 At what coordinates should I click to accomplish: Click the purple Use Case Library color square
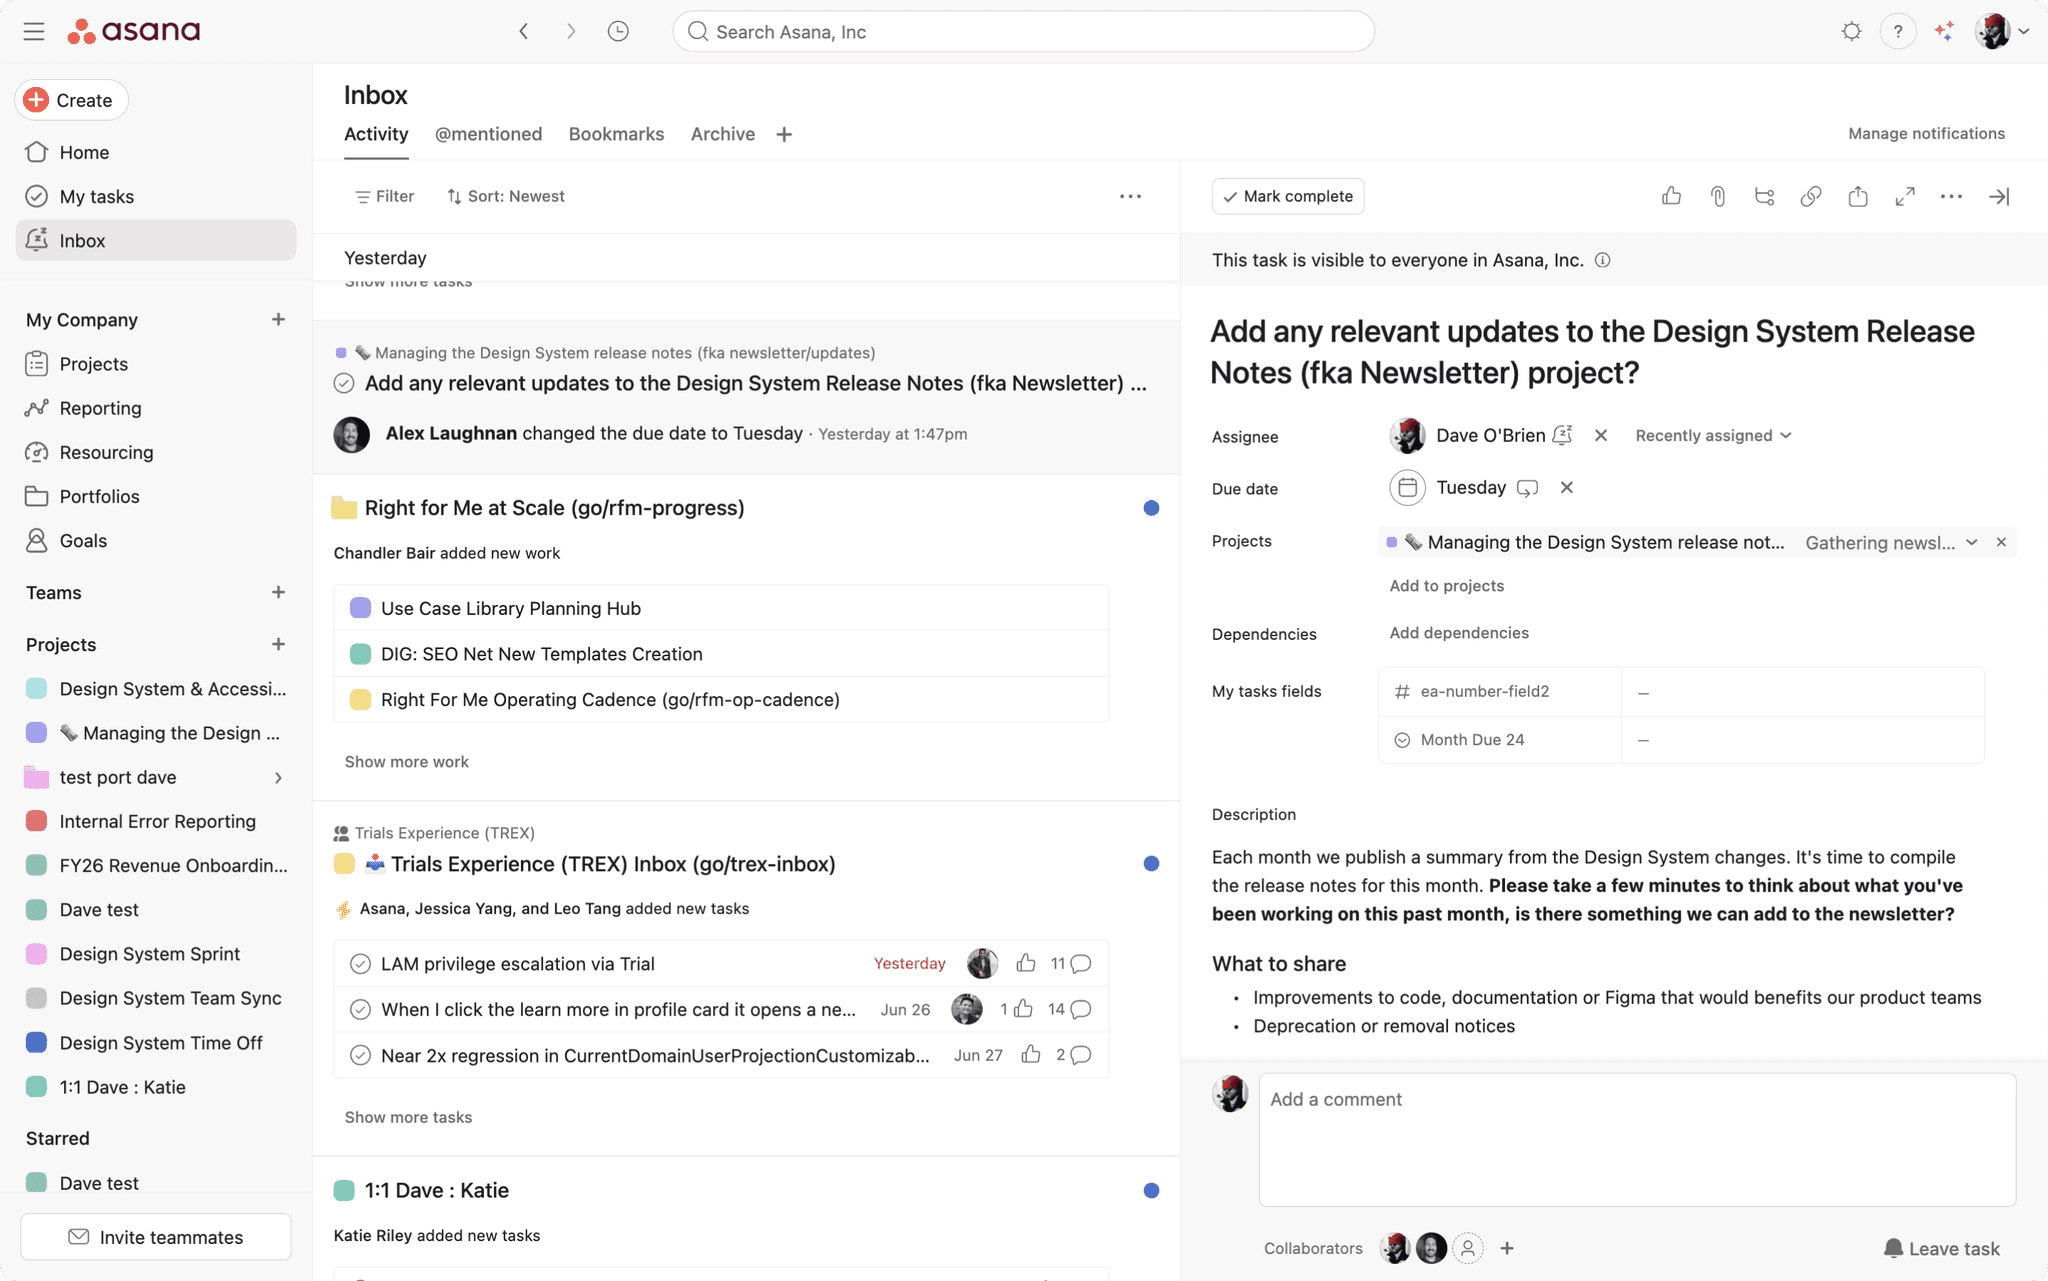point(360,608)
